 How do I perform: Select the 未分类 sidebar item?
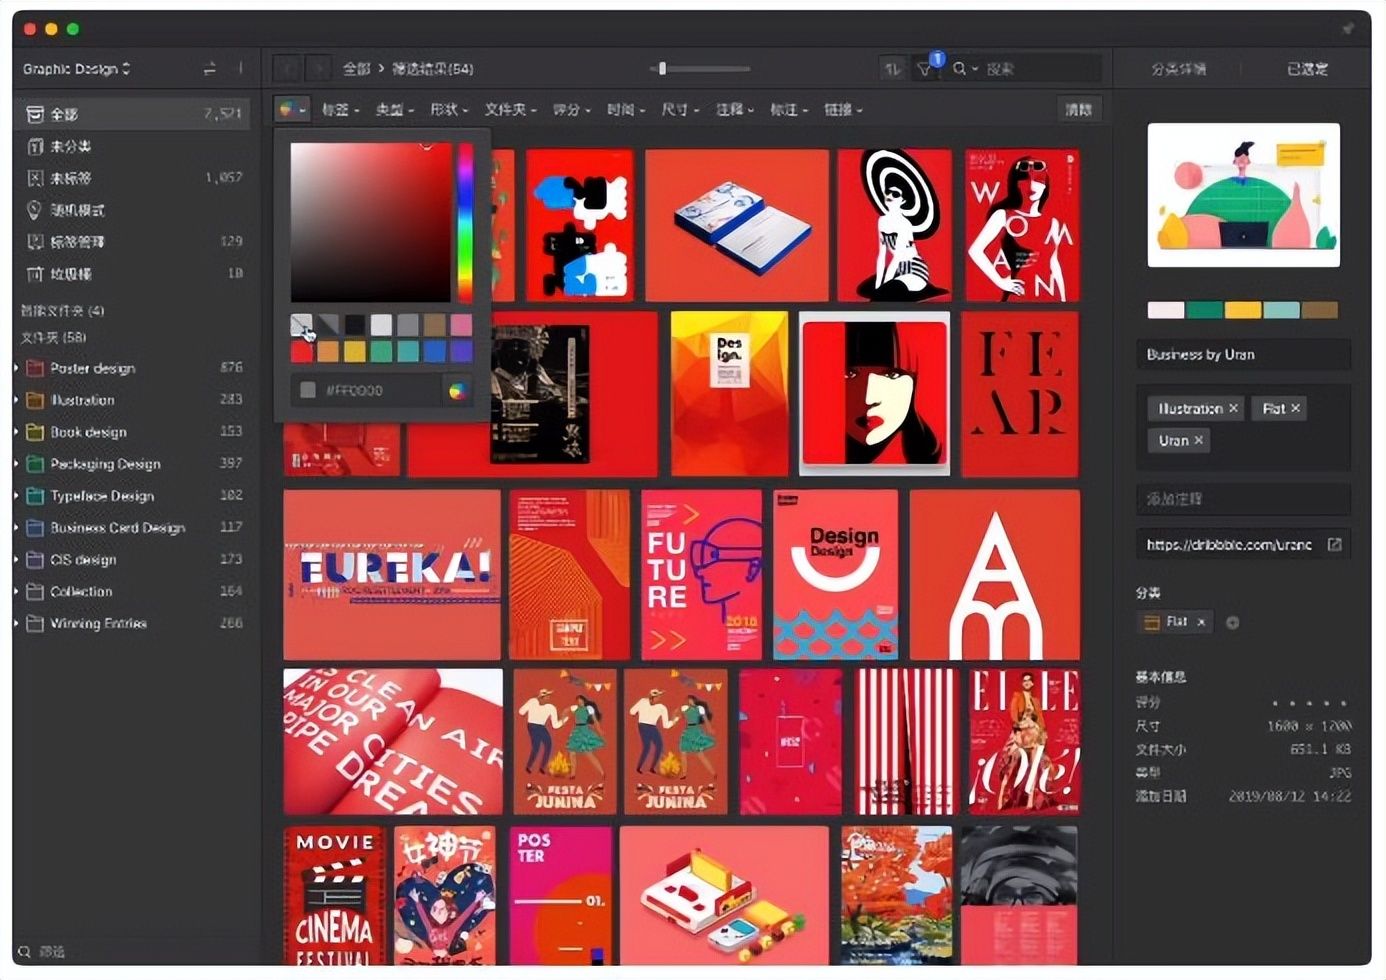pos(134,146)
